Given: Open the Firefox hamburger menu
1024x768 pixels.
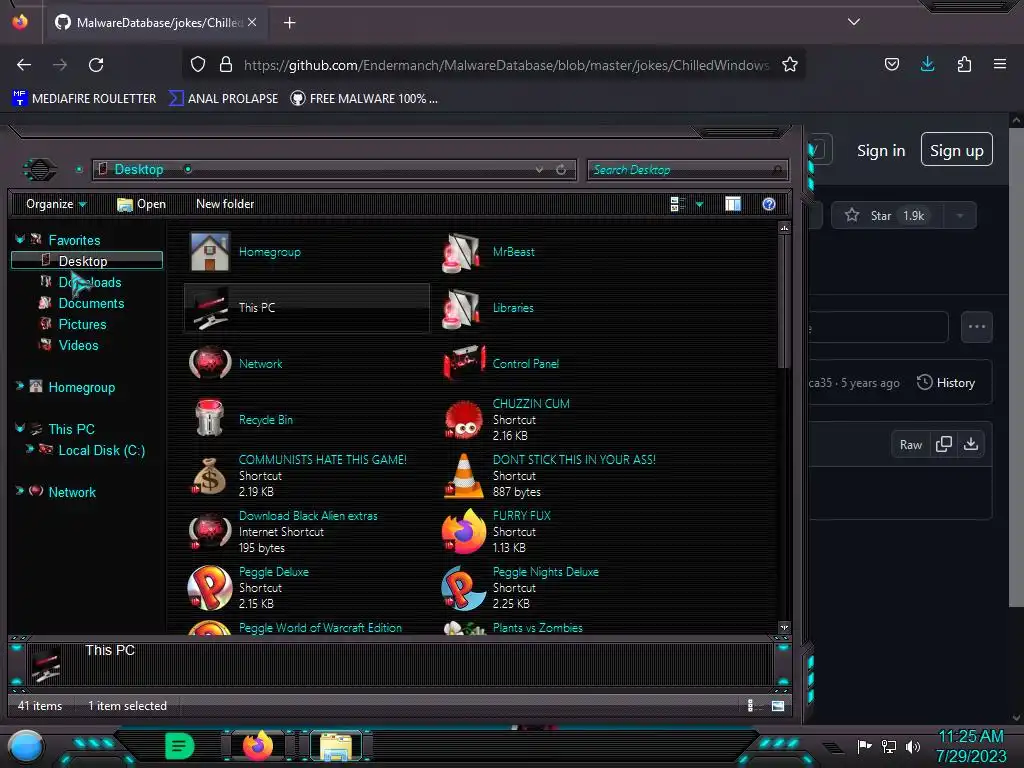Looking at the screenshot, I should click(999, 64).
